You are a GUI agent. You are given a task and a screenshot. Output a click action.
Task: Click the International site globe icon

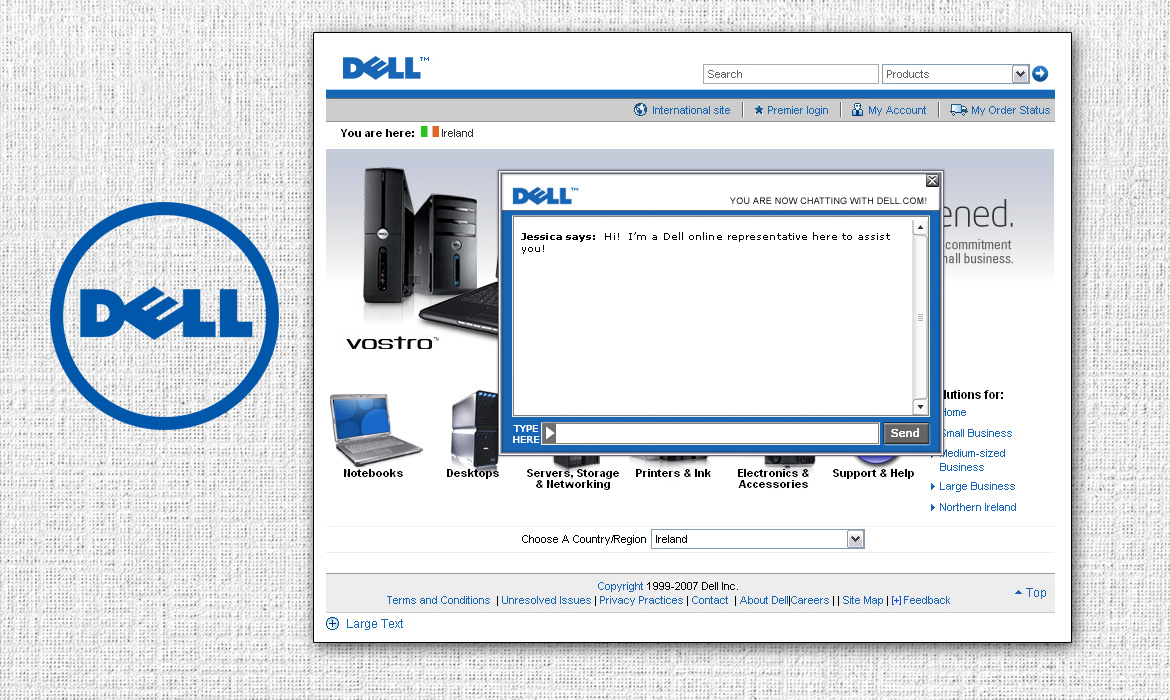pos(640,110)
